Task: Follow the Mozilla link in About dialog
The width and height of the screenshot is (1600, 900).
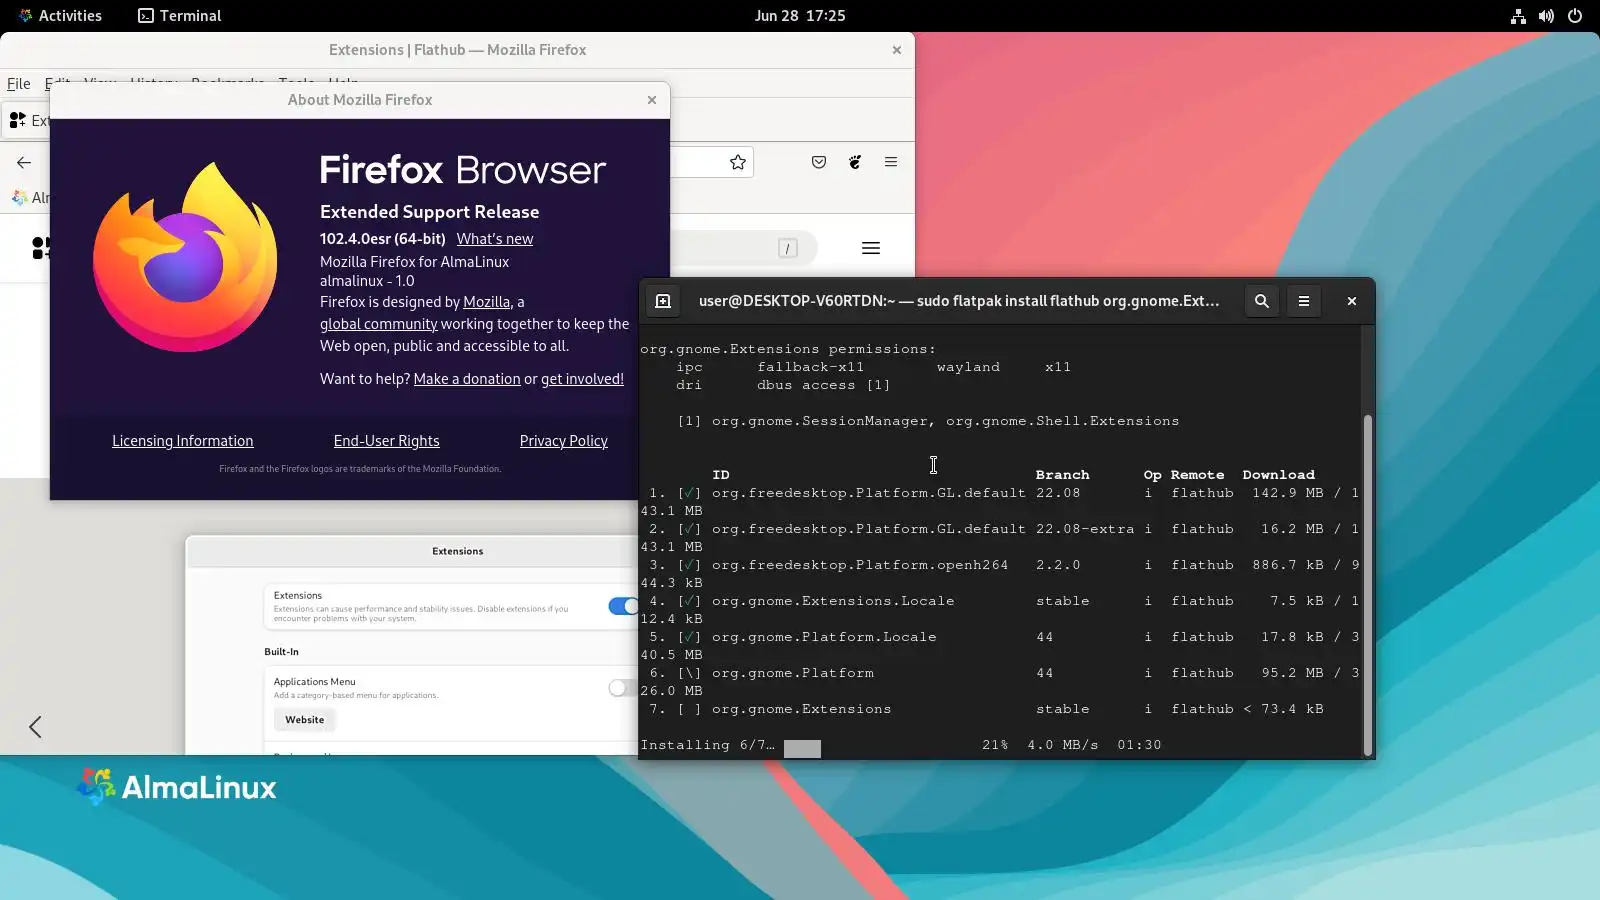Action: click(x=487, y=302)
